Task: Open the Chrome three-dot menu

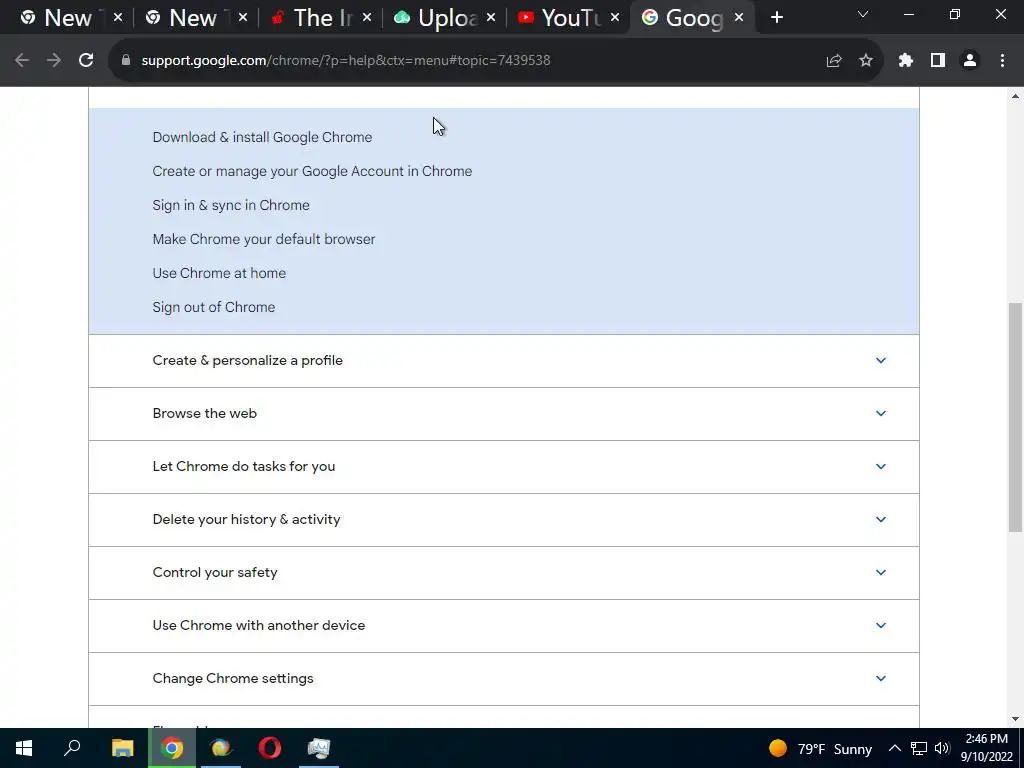Action: pyautogui.click(x=1002, y=60)
